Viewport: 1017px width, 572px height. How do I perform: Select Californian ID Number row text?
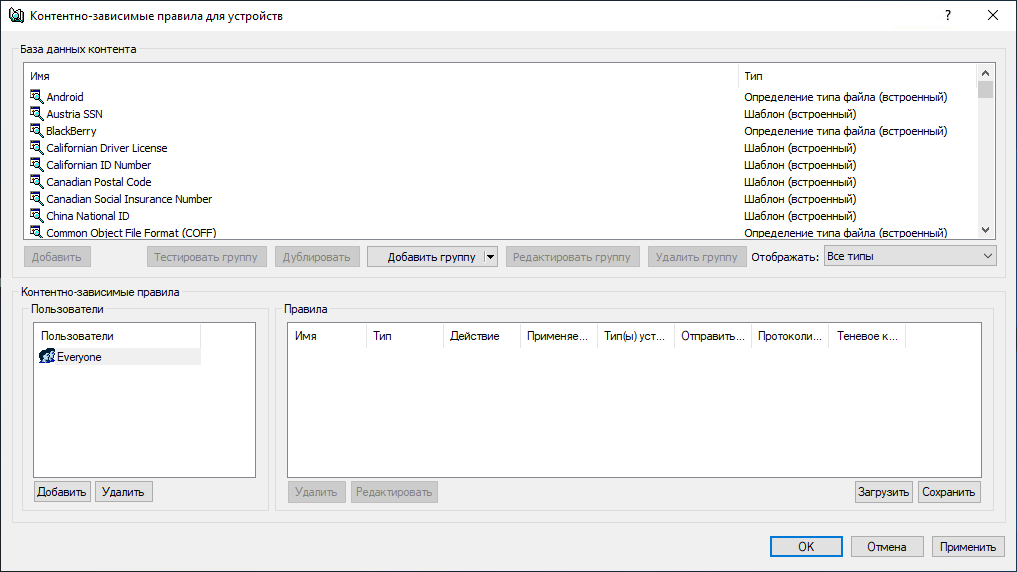tap(99, 165)
